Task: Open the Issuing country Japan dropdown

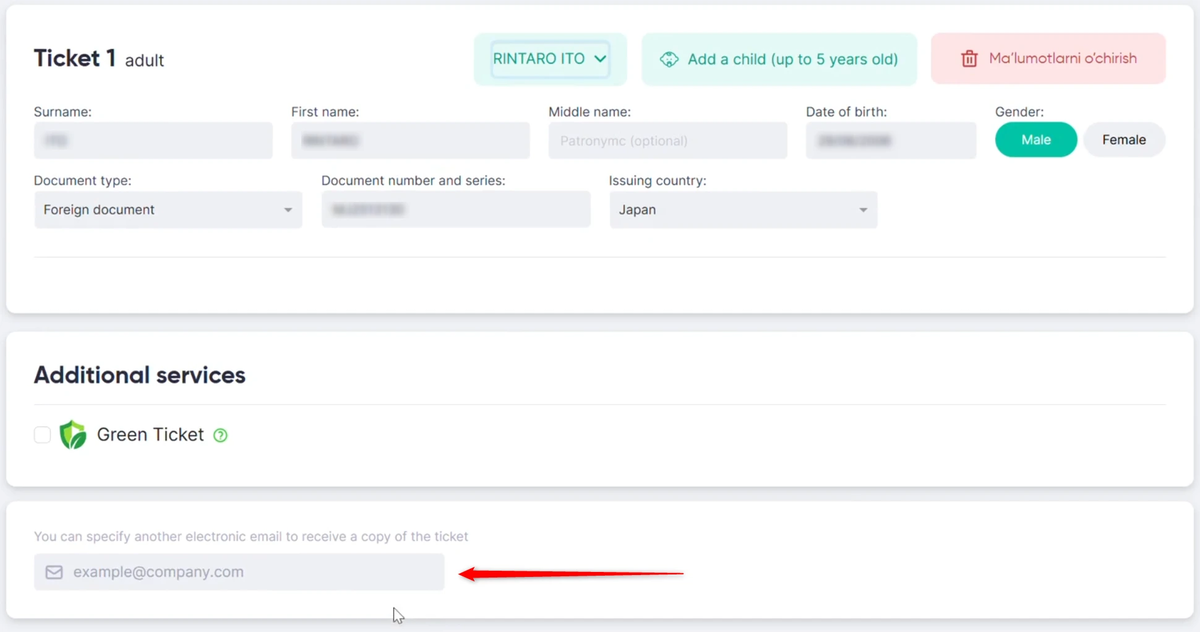Action: click(743, 210)
